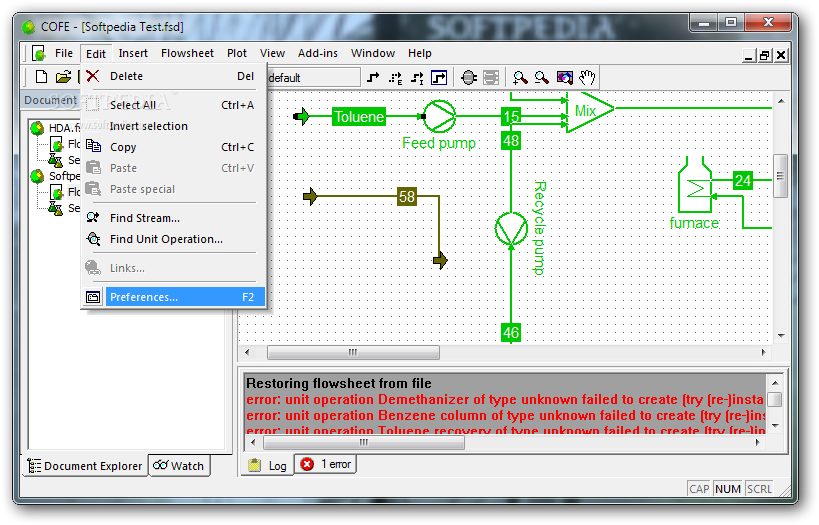Click the insert unit operation icon
Image resolution: width=819 pixels, height=525 pixels.
[469, 78]
